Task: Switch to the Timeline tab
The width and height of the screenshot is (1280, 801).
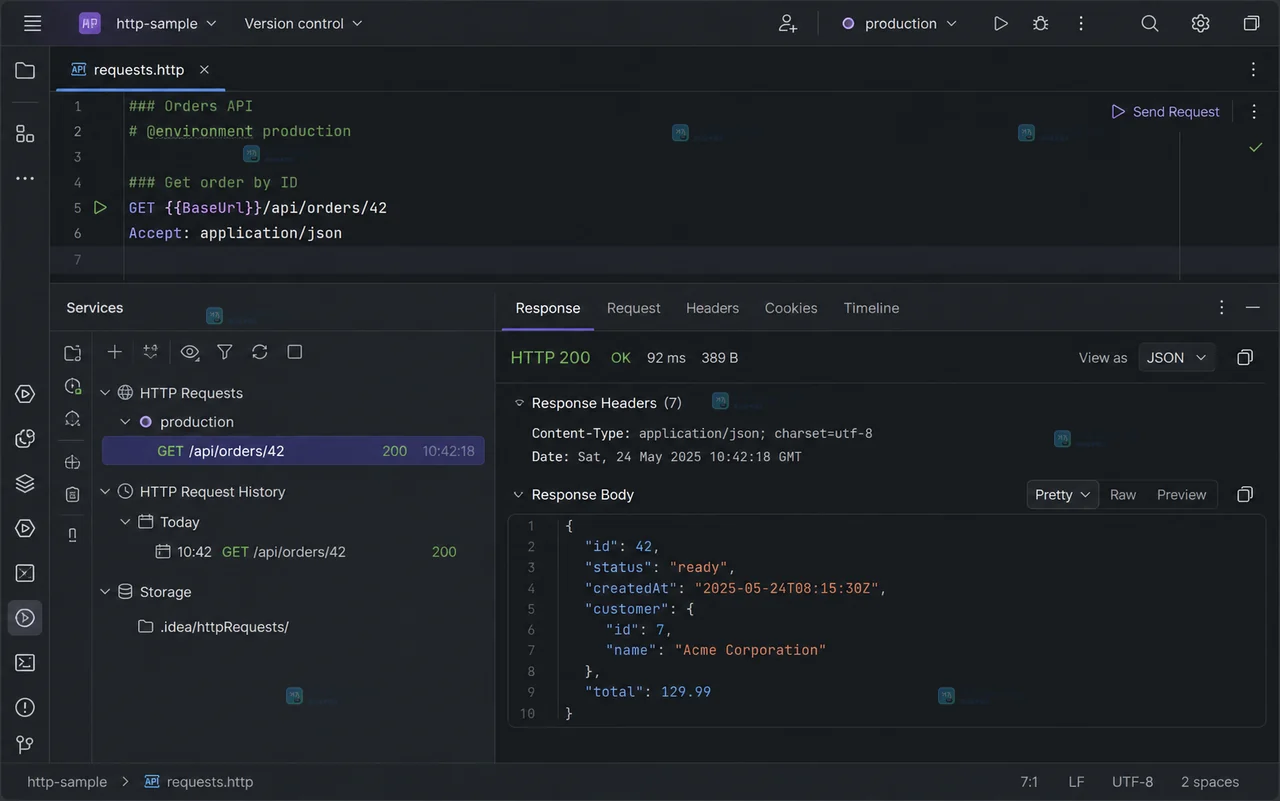Action: [x=871, y=308]
